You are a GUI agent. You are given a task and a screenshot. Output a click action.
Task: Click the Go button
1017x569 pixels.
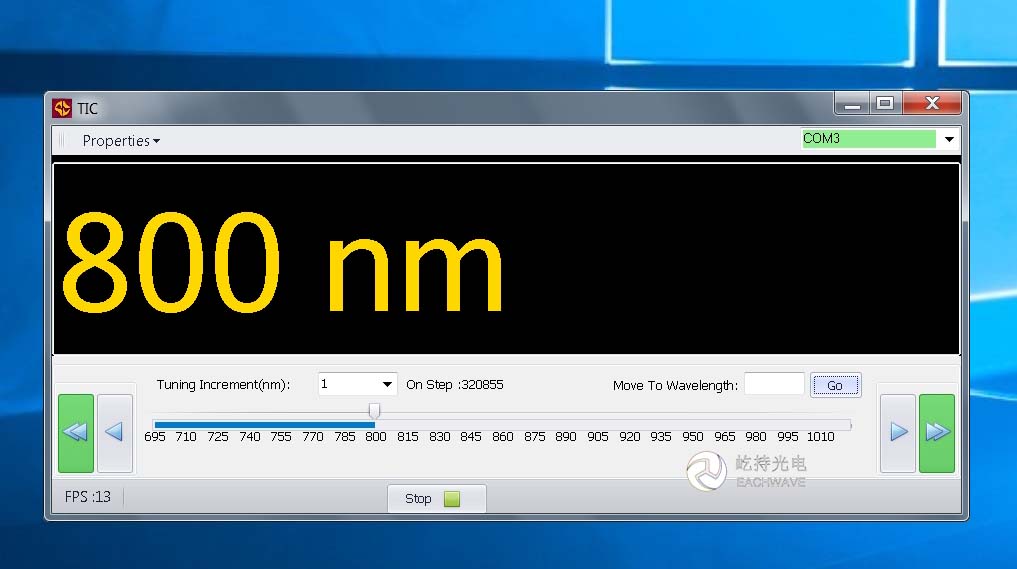[x=835, y=385]
